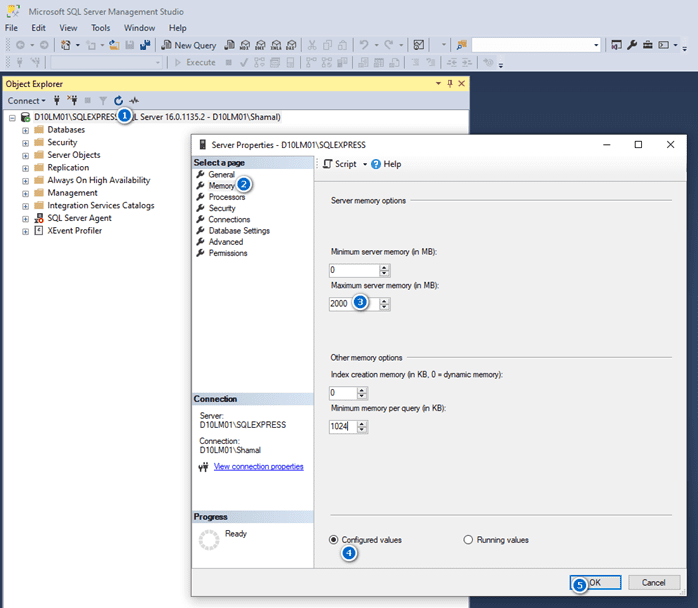This screenshot has width=698, height=608.
Task: Select the Processors page
Action: [227, 197]
